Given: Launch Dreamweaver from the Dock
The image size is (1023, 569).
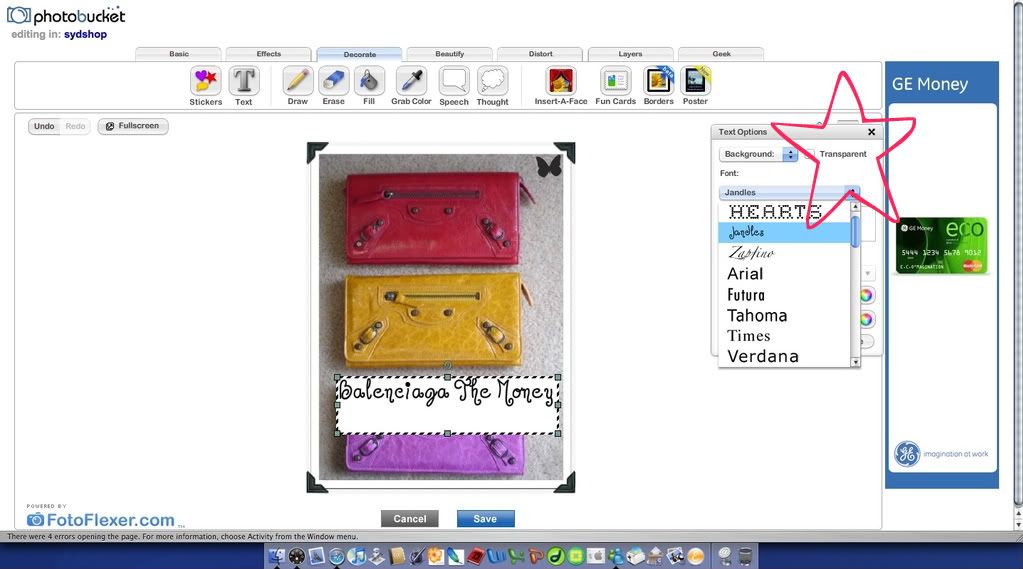Looking at the screenshot, I should [555, 556].
